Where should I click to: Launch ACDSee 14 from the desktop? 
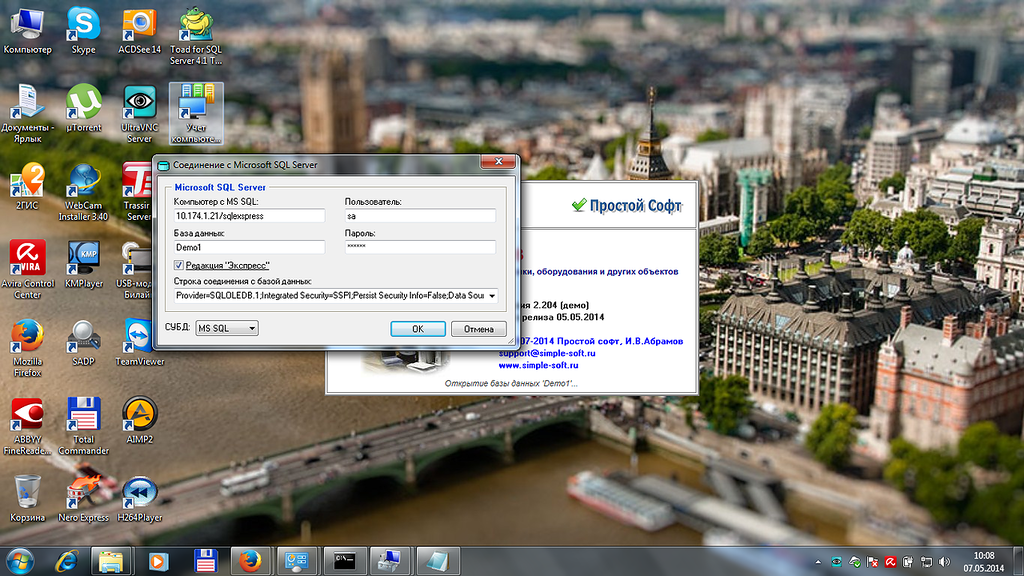139,26
